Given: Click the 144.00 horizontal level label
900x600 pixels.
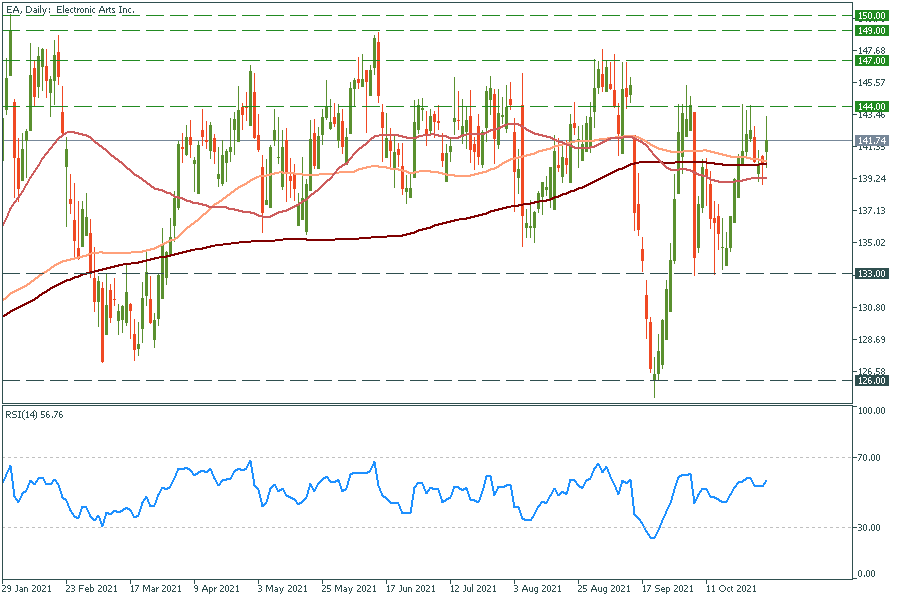Looking at the screenshot, I should click(x=873, y=106).
